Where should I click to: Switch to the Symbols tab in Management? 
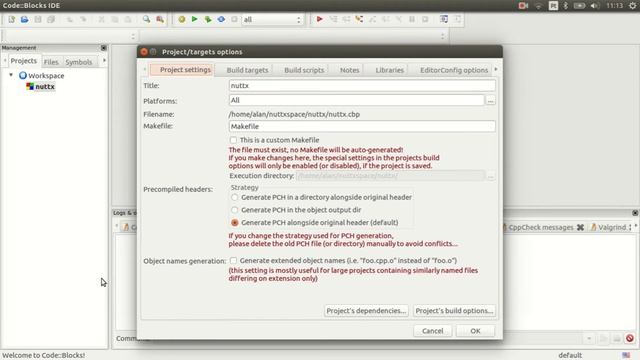(79, 62)
